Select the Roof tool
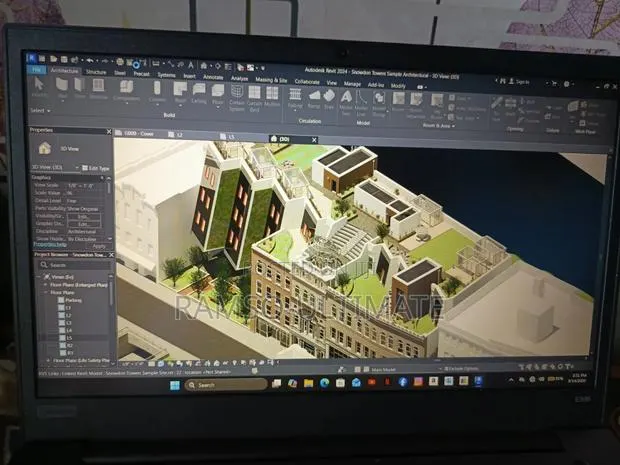620x465 pixels. 180,92
